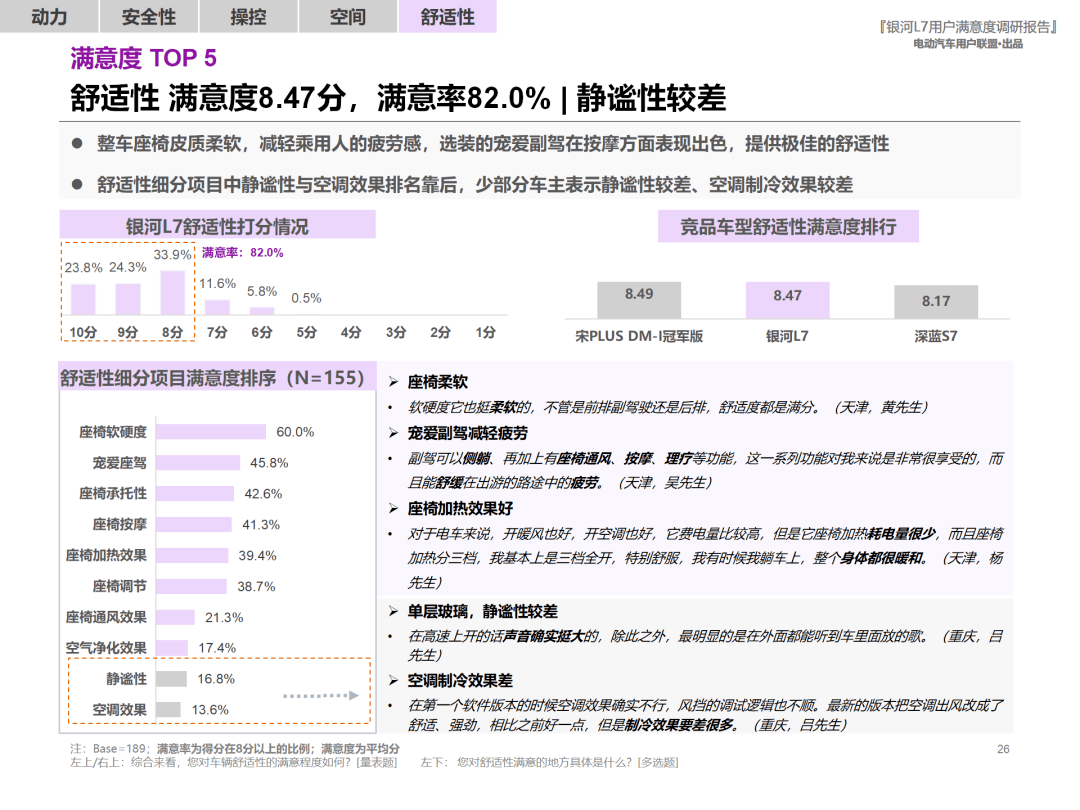The height and width of the screenshot is (810, 1080).
Task: Click the 空调效果 row label
Action: [120, 709]
